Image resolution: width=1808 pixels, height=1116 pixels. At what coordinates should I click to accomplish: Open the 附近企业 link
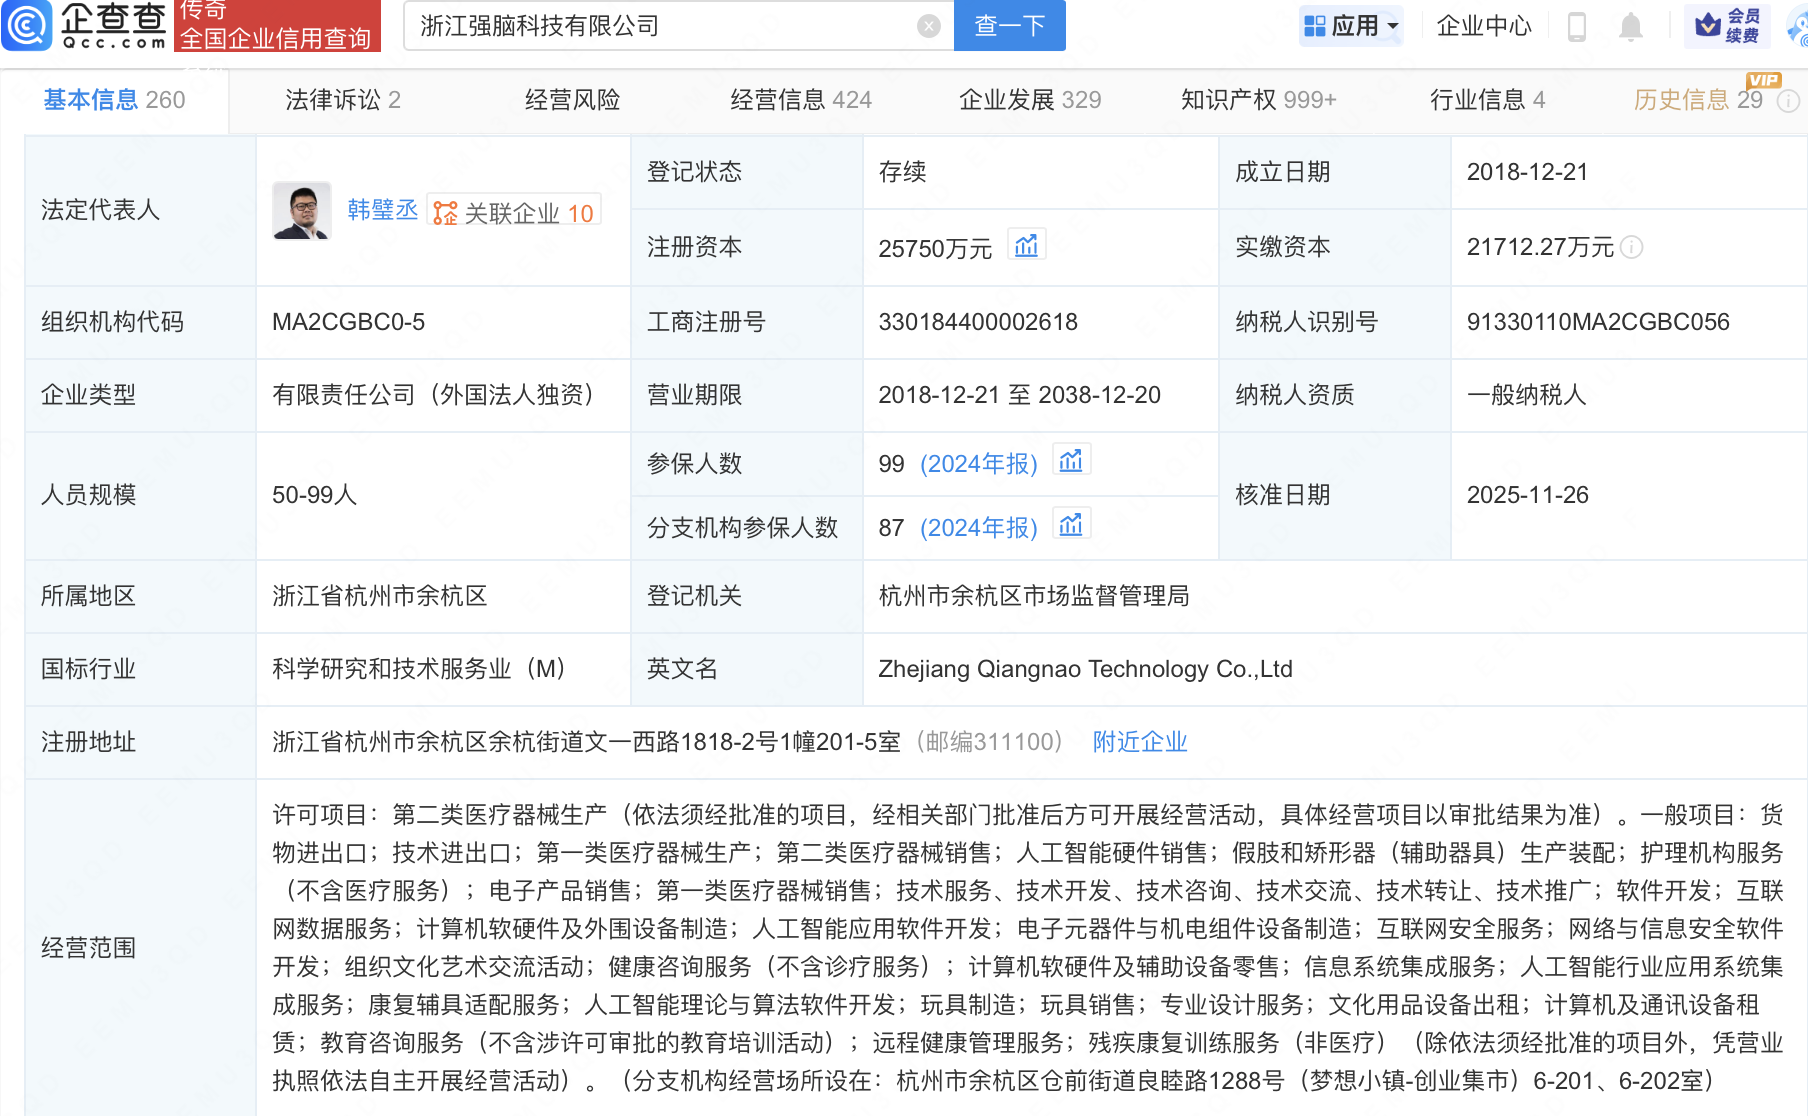coord(1139,741)
